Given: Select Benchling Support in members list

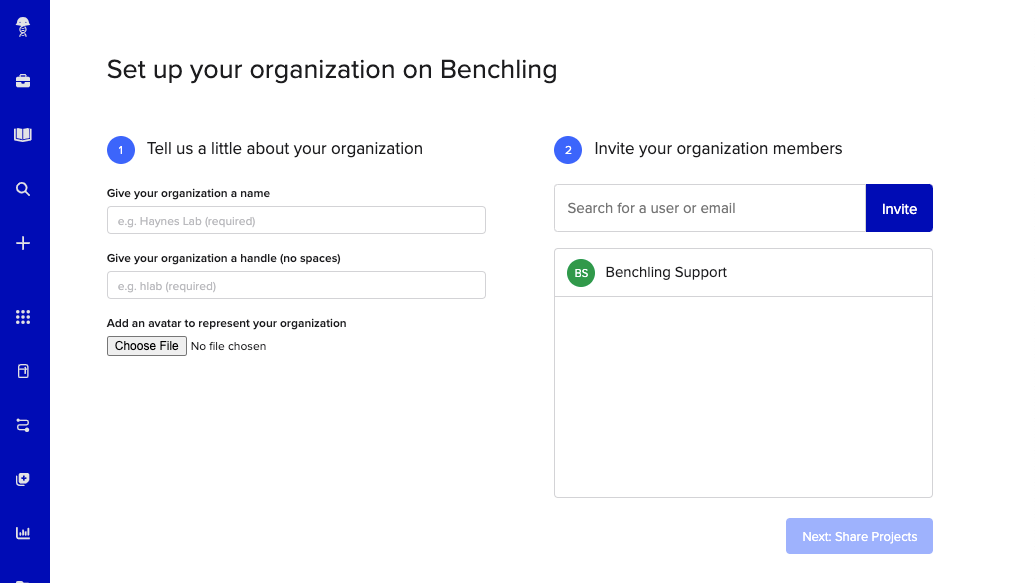Looking at the screenshot, I should 666,272.
